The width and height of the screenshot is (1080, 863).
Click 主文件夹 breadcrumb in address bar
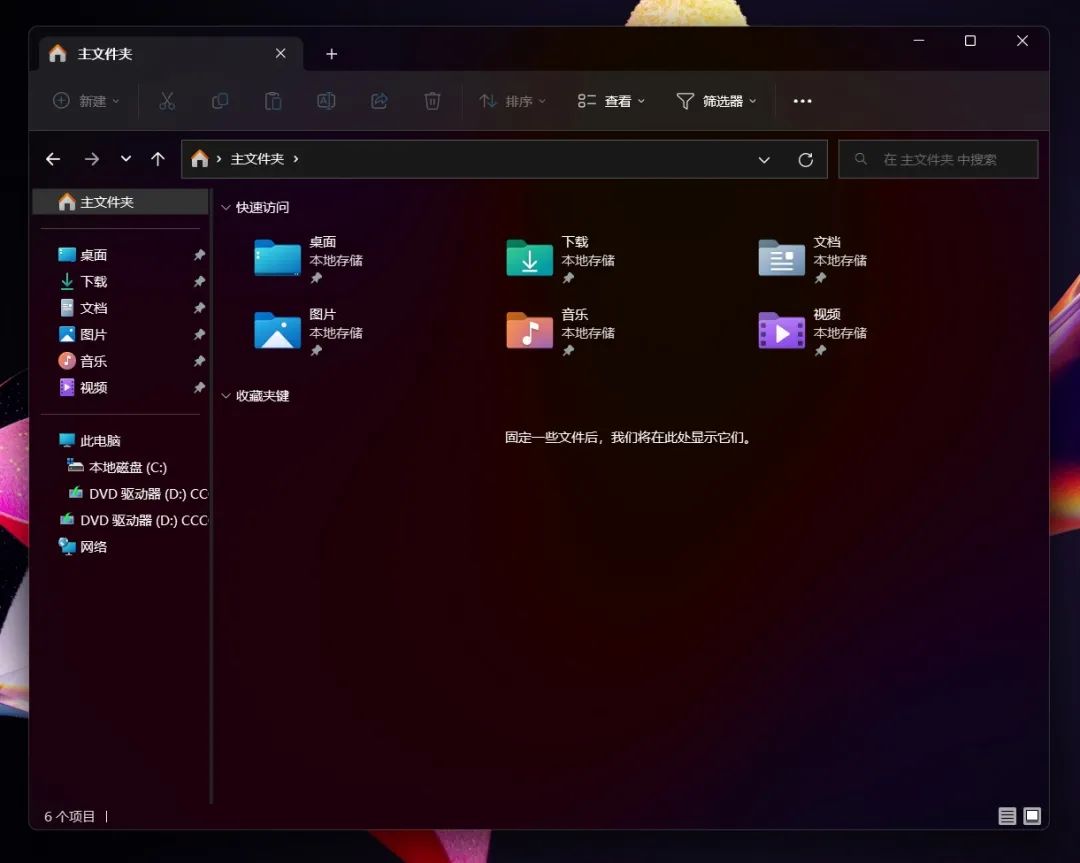(257, 159)
